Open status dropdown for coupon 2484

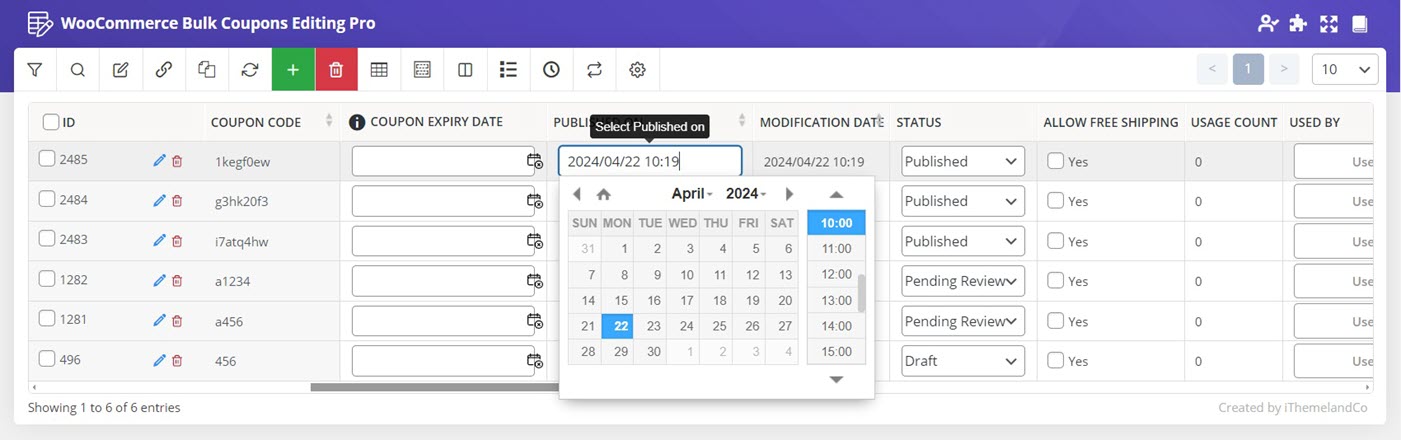point(963,201)
